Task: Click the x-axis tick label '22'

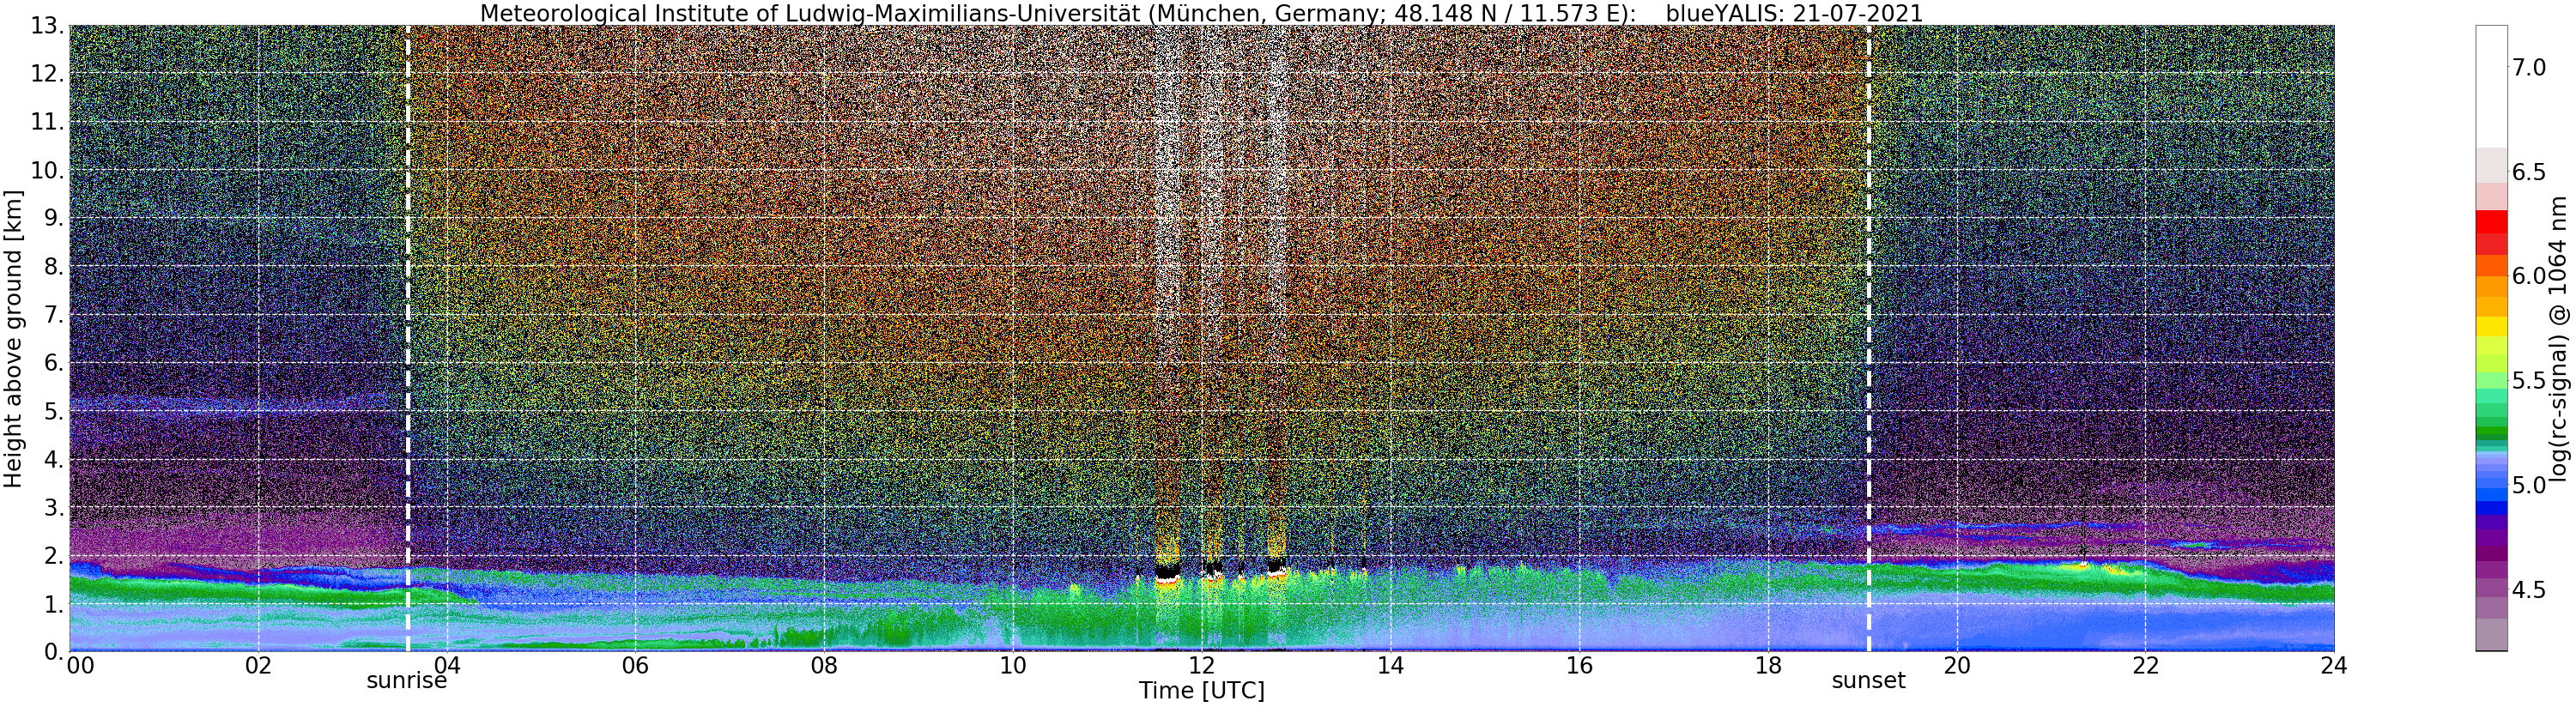Action: [x=2145, y=665]
